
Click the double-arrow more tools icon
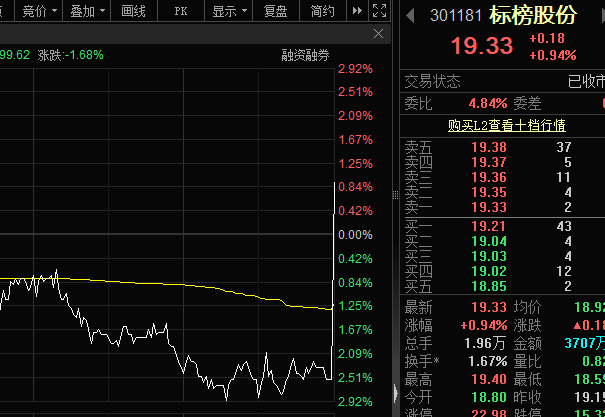click(357, 11)
